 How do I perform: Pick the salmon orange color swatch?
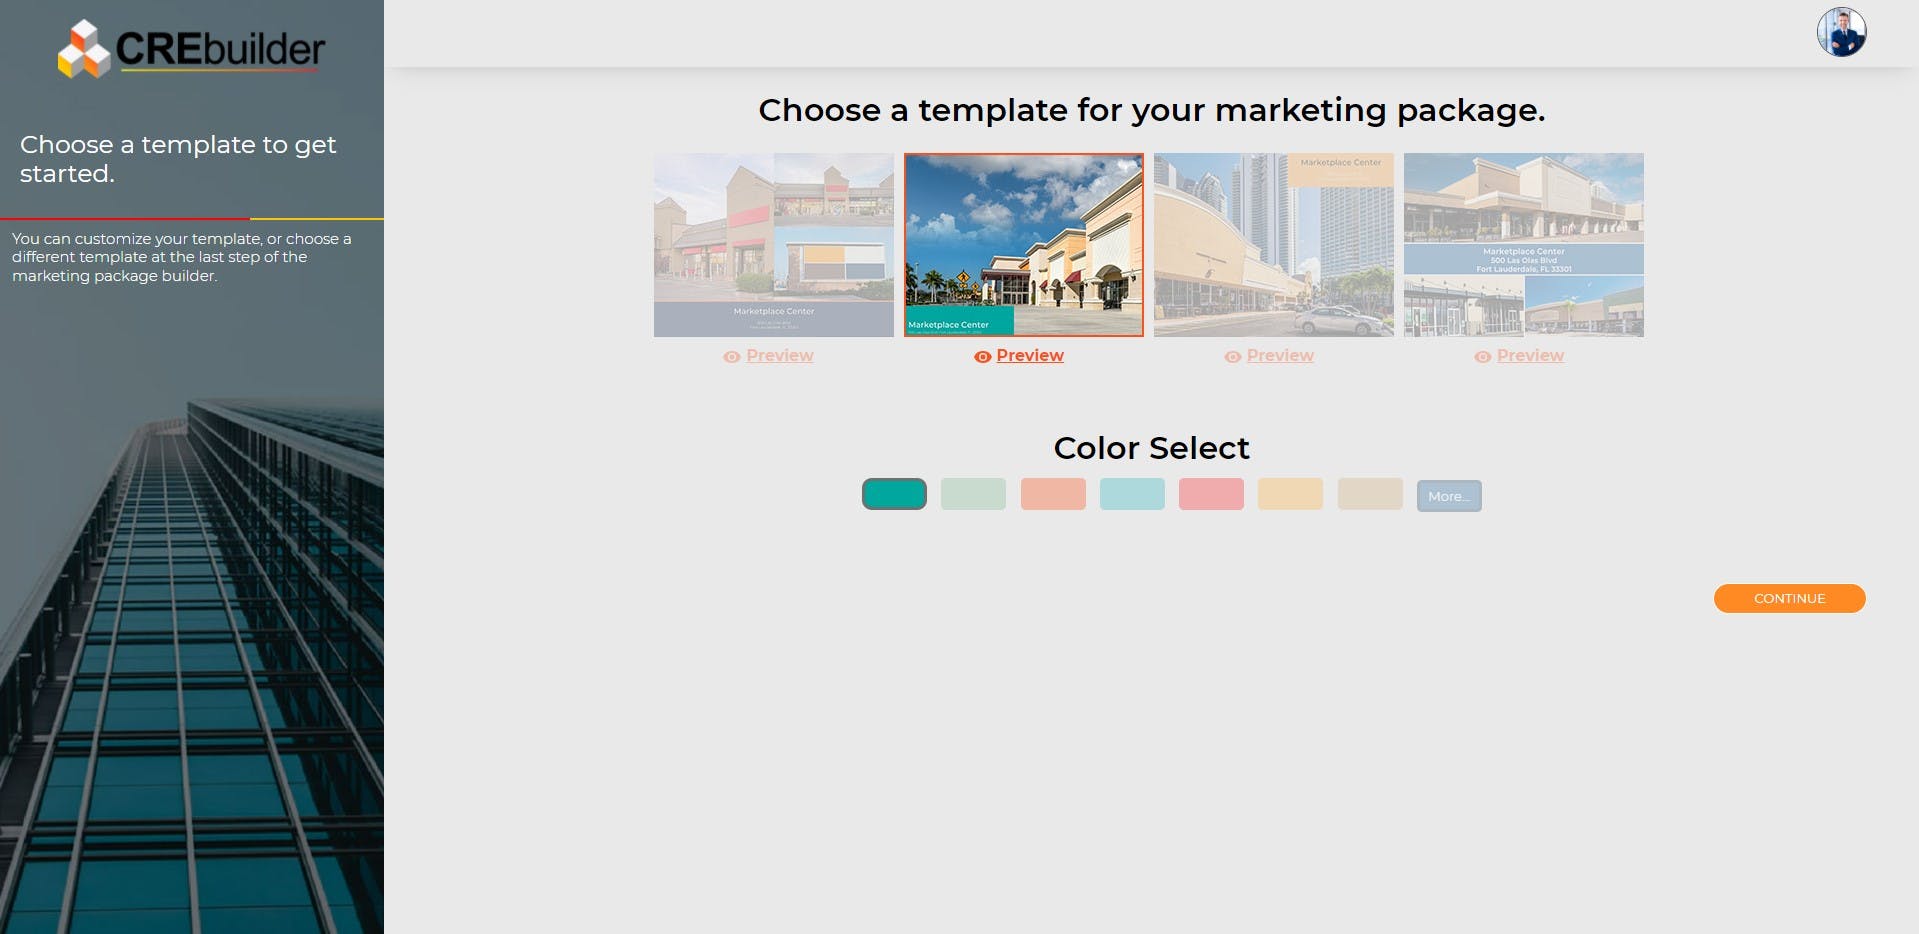[x=1053, y=495]
